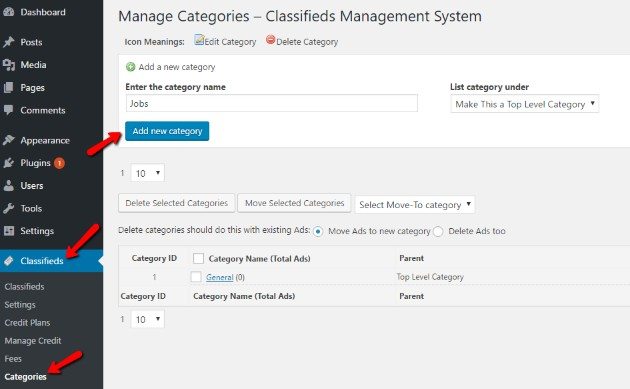Expand the List category under dropdown
Image resolution: width=630 pixels, height=389 pixels.
525,104
